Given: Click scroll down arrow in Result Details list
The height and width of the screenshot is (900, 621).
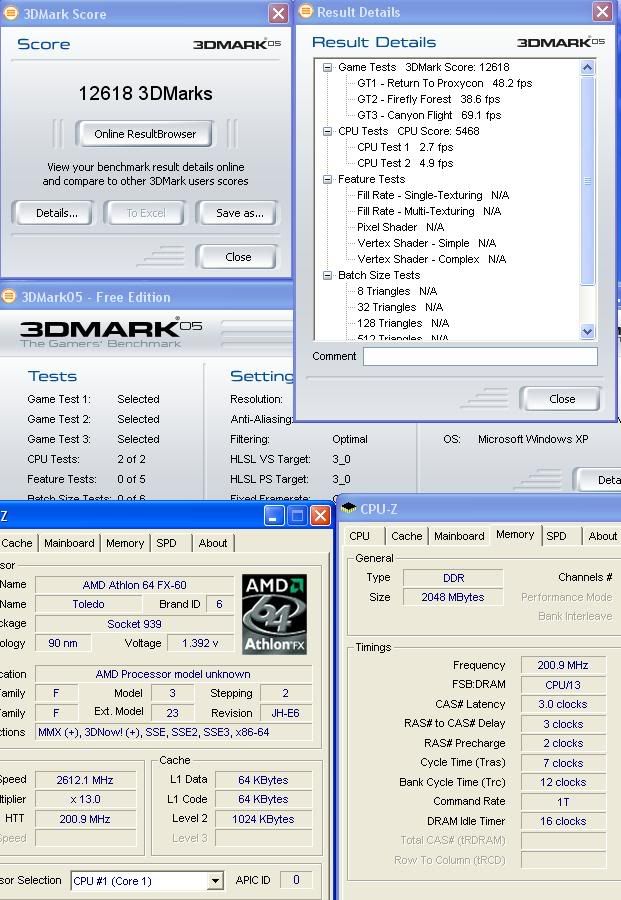Looking at the screenshot, I should point(587,331).
